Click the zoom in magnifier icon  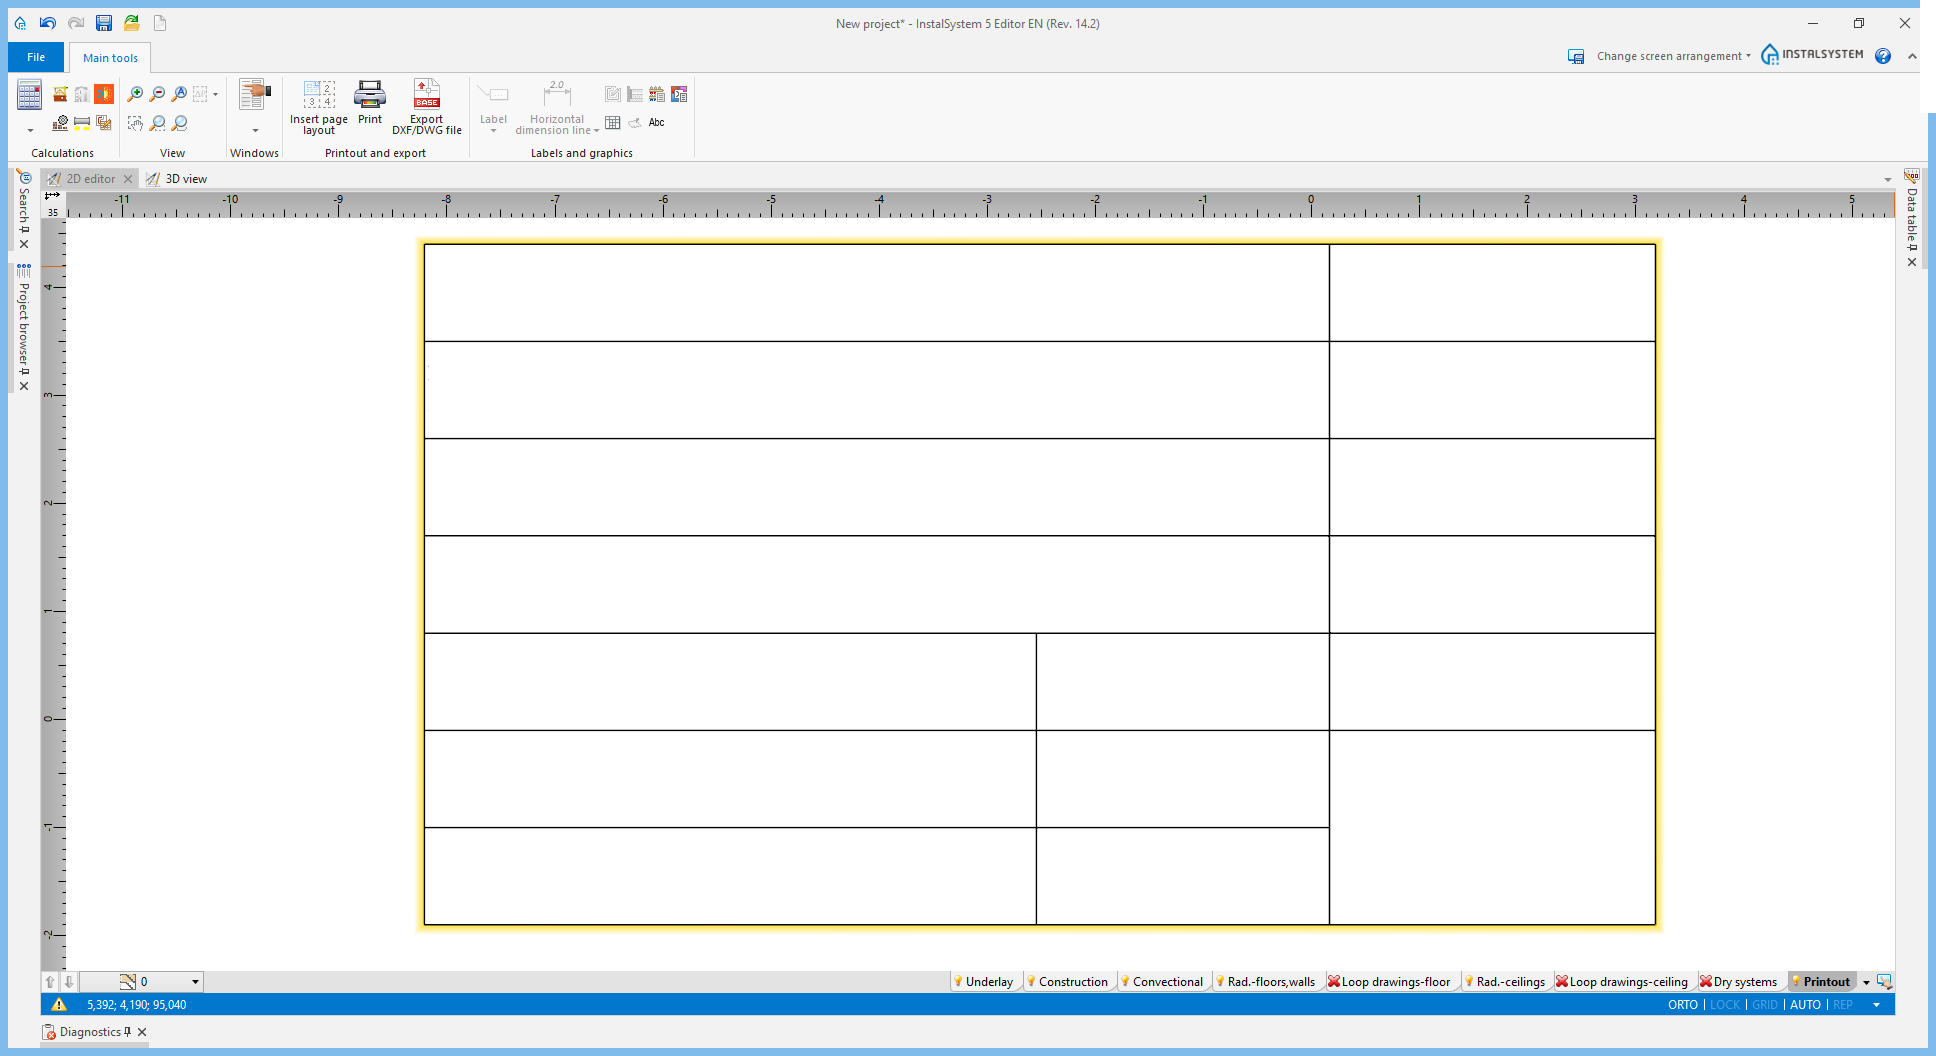click(135, 94)
